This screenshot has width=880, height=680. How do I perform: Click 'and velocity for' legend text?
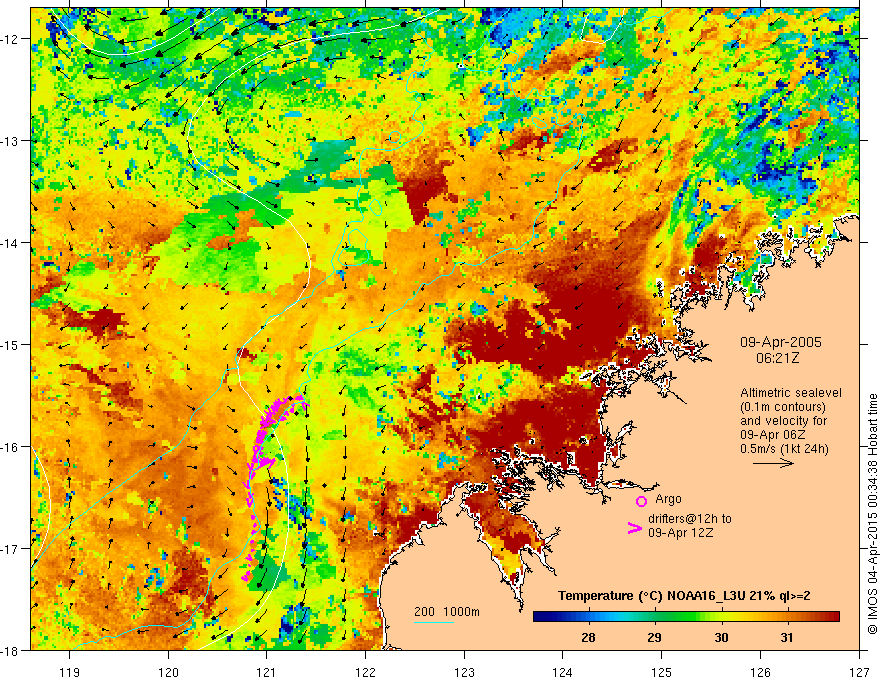pos(783,421)
